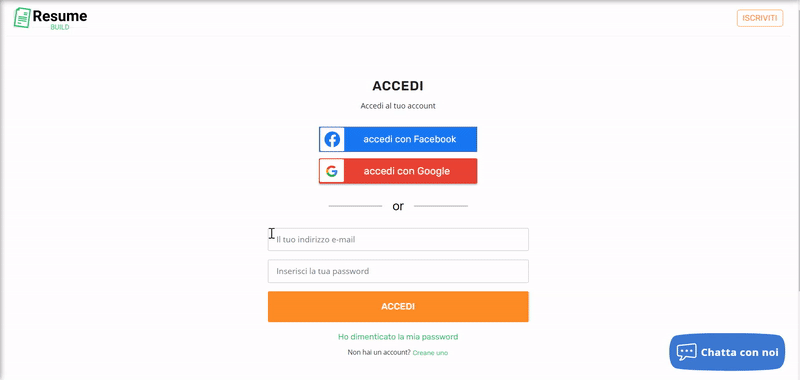Image resolution: width=800 pixels, height=380 pixels.
Task: Submit with the orange ACCEDI button
Action: (398, 307)
